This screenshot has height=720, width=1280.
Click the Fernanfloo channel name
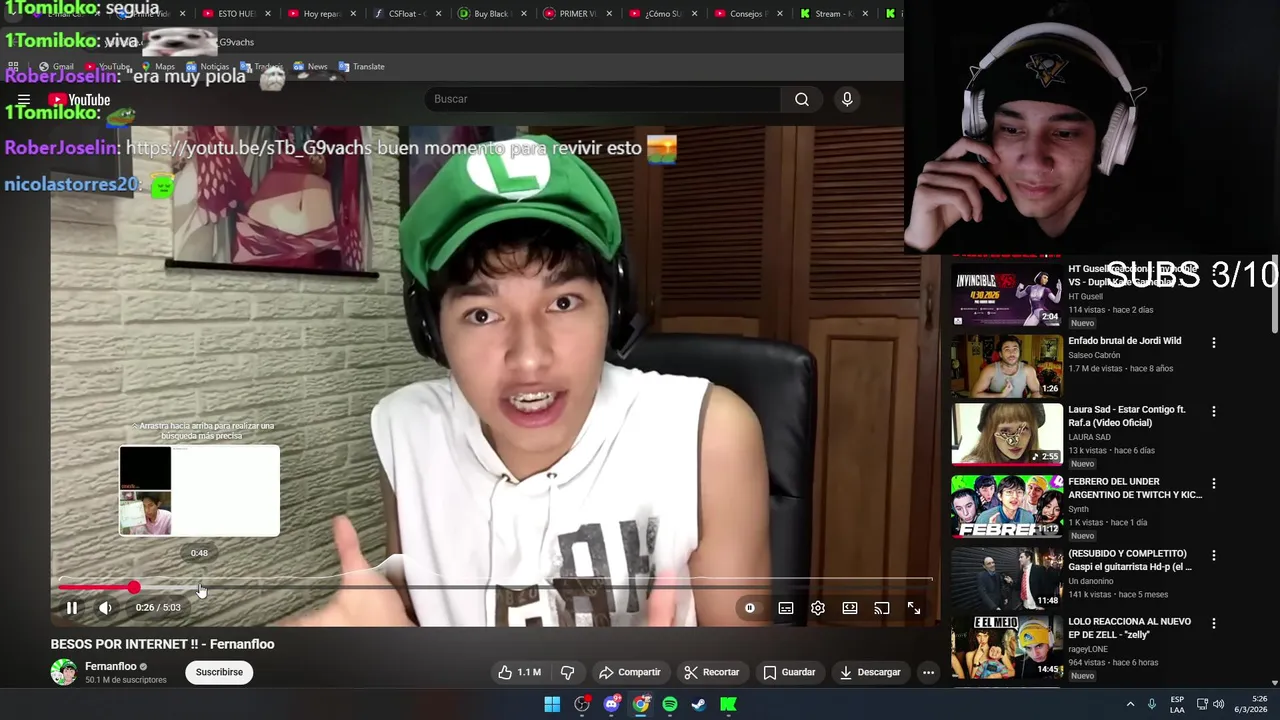coord(110,666)
